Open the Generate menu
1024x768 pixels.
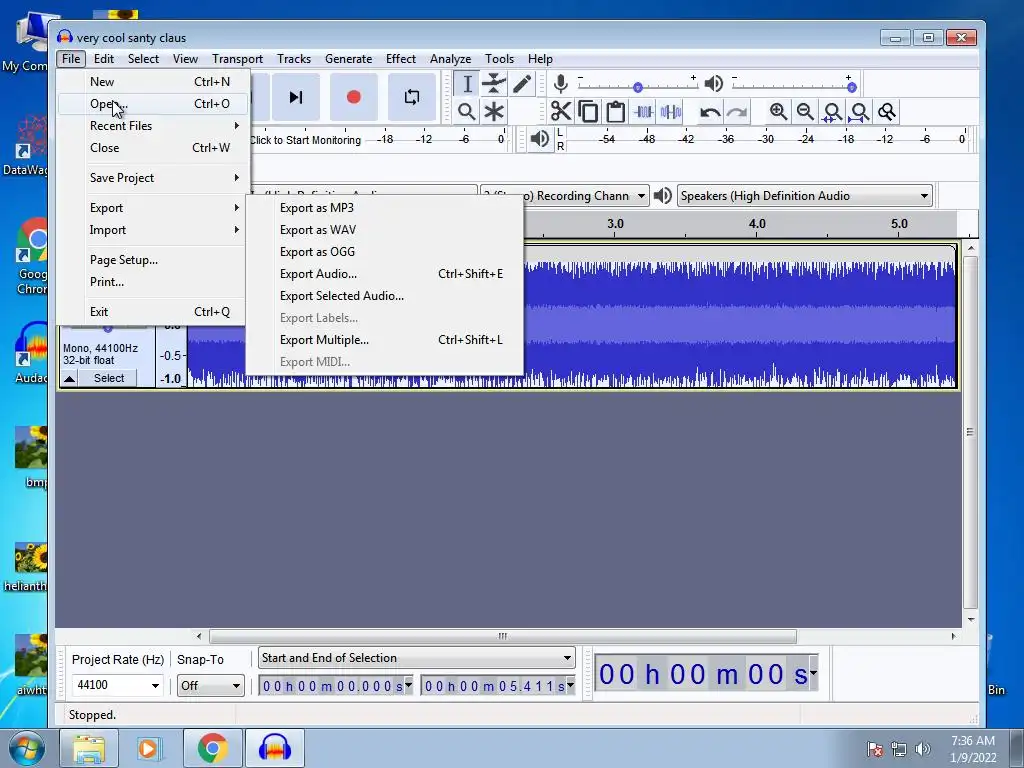(348, 59)
